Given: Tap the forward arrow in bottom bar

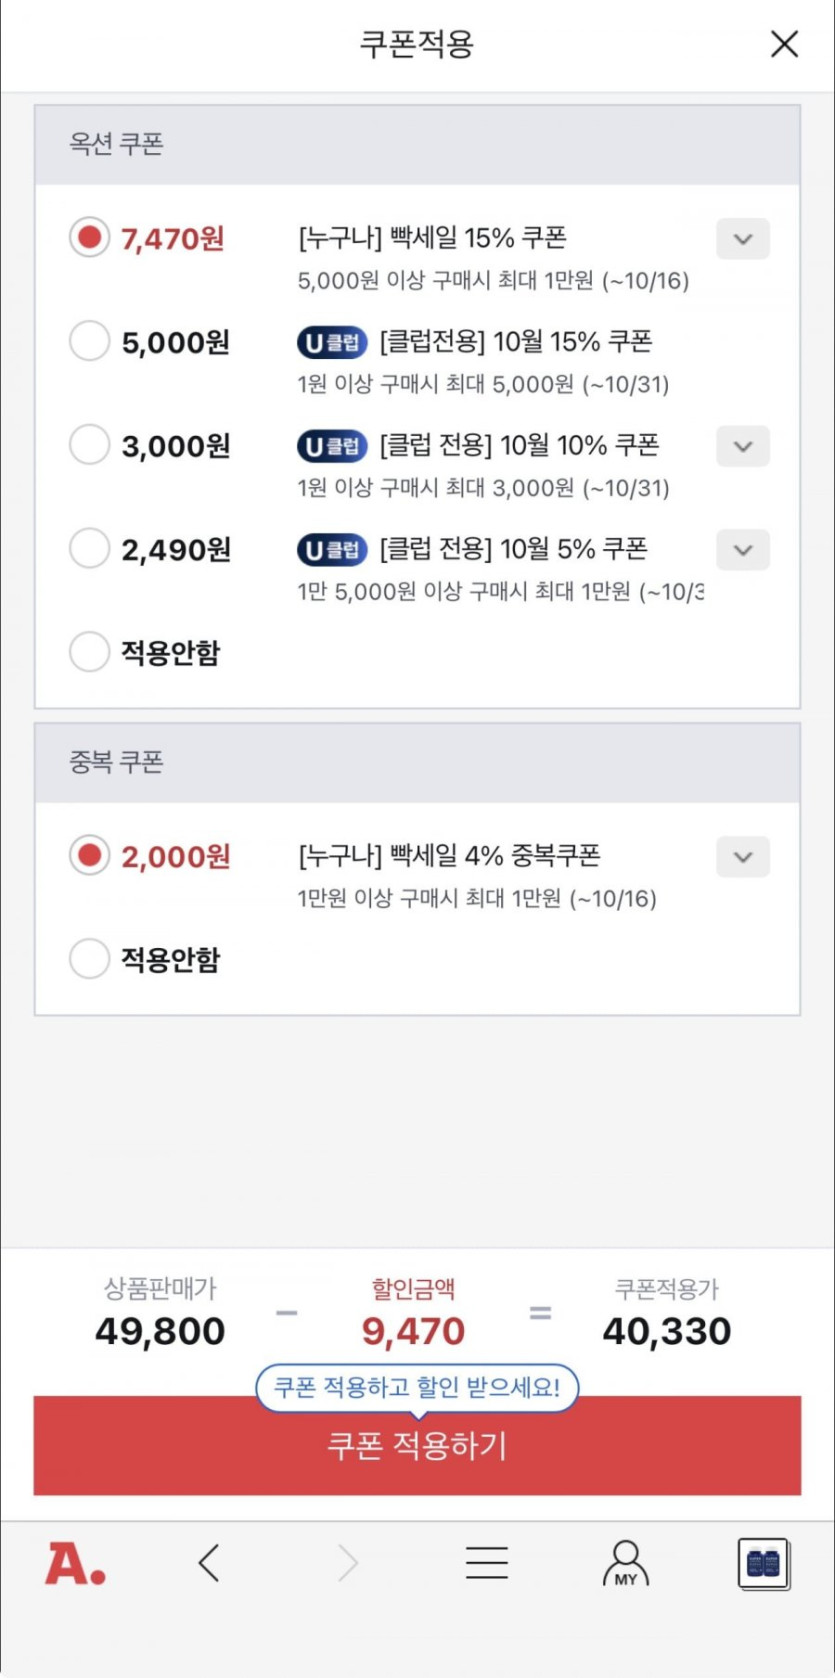Looking at the screenshot, I should click(347, 1562).
